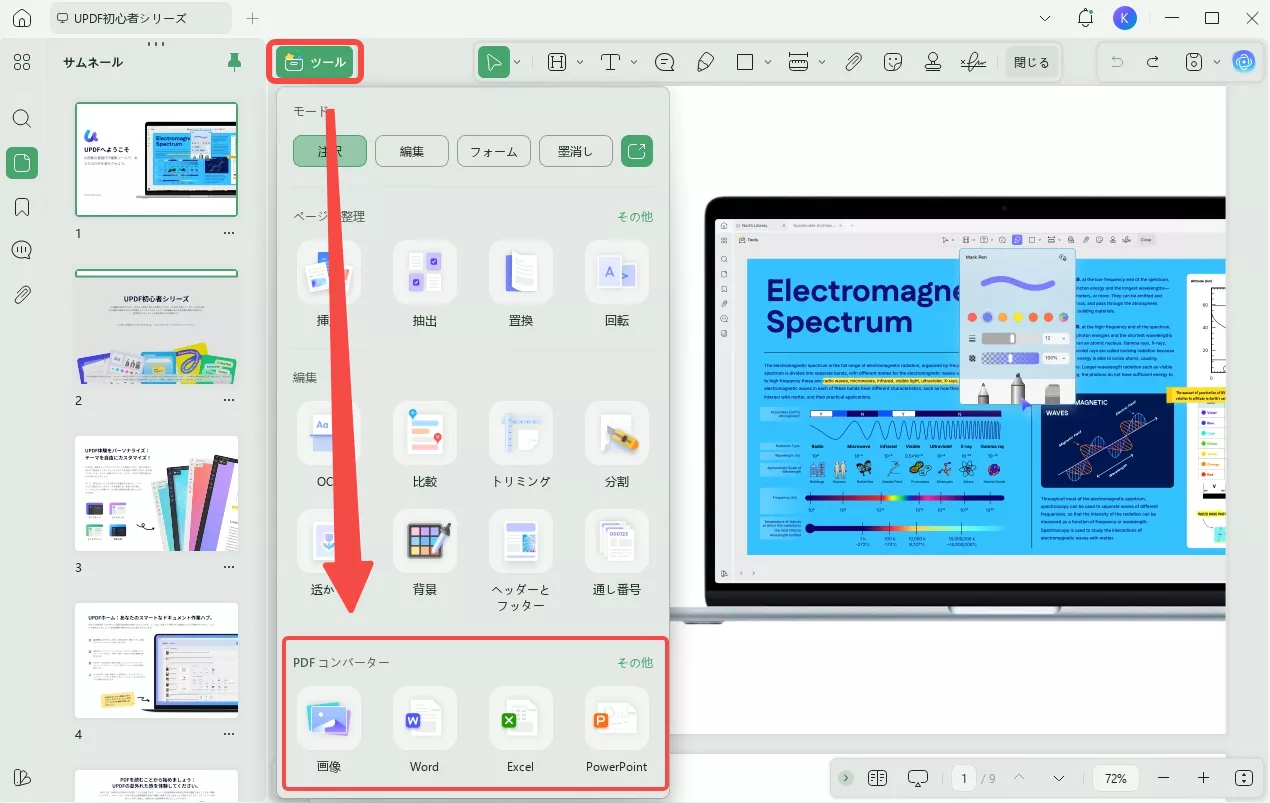Switch to フォーム mode
This screenshot has width=1270, height=803.
pos(494,151)
